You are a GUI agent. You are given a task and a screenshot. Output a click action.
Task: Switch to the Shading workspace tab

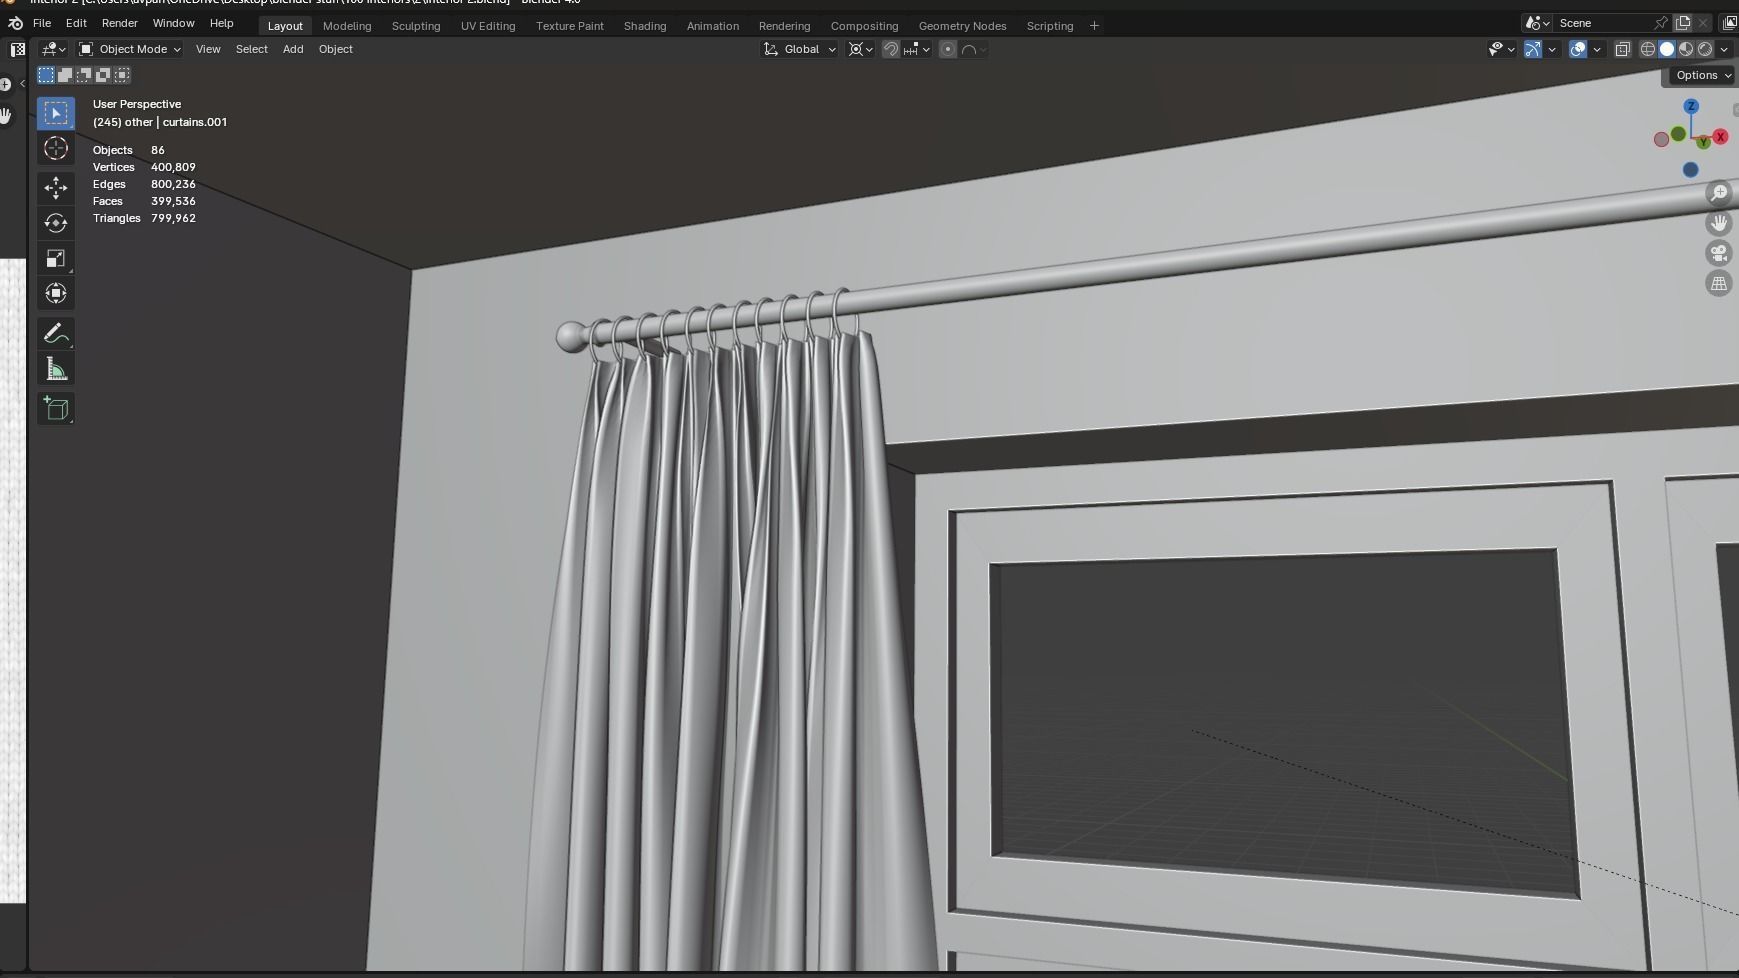645,26
